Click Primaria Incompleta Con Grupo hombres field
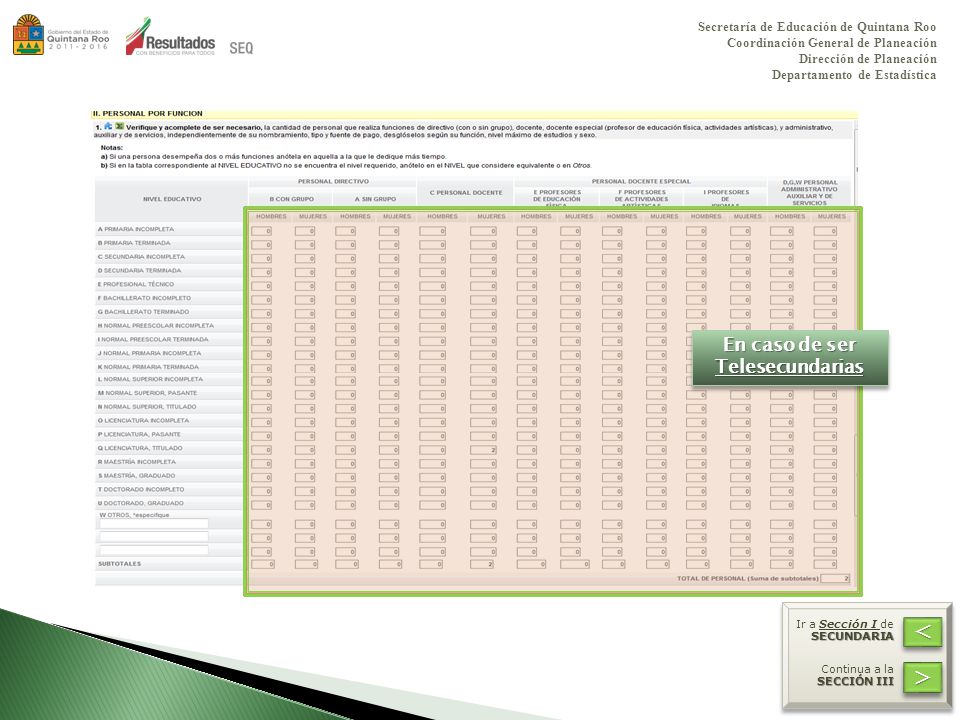Viewport: 960px width, 720px height. 261,231
